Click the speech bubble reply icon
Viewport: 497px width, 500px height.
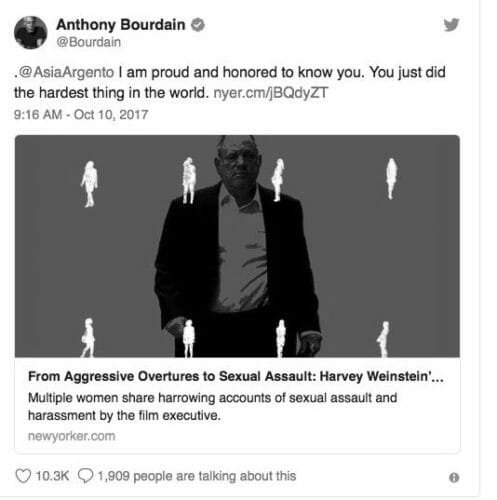(85, 476)
